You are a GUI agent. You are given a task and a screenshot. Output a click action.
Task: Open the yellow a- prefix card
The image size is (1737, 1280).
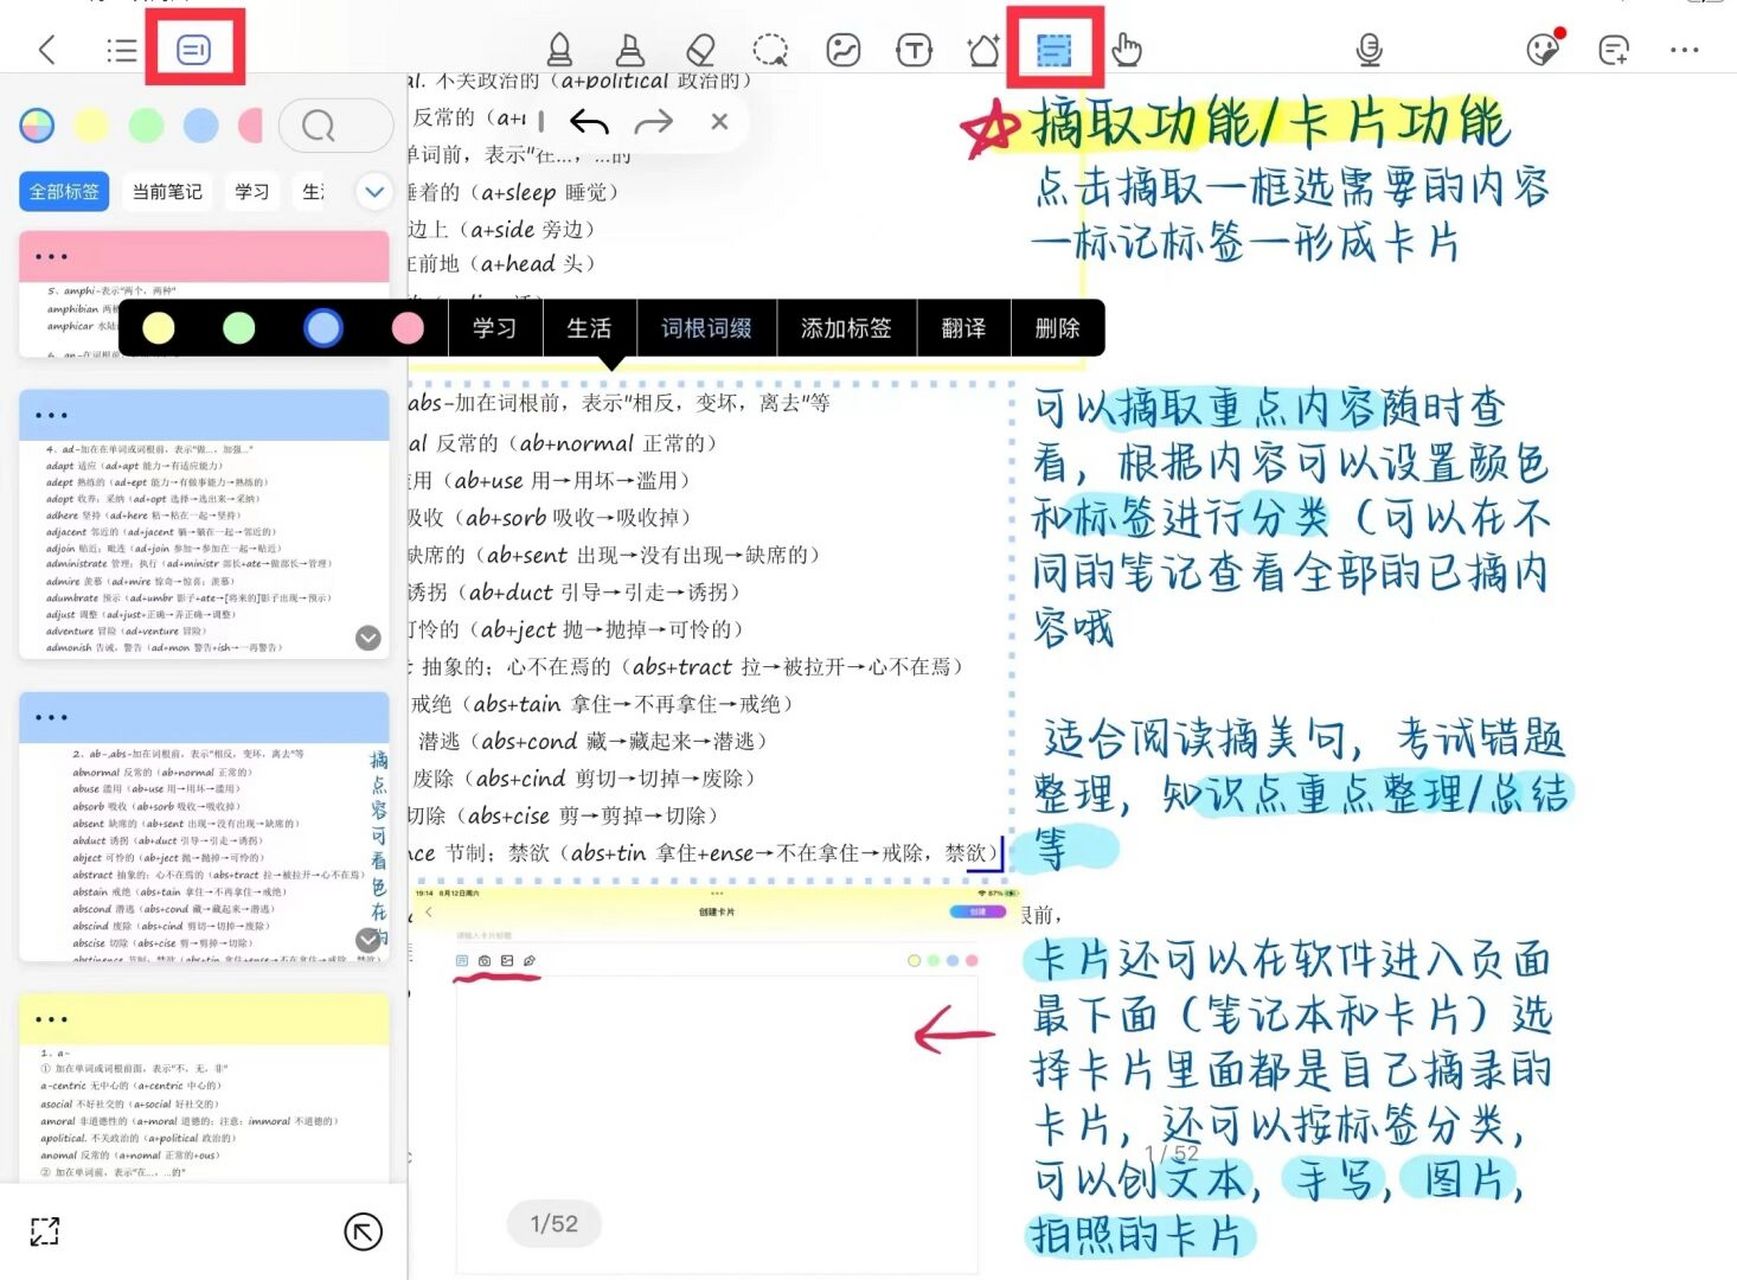click(204, 1088)
